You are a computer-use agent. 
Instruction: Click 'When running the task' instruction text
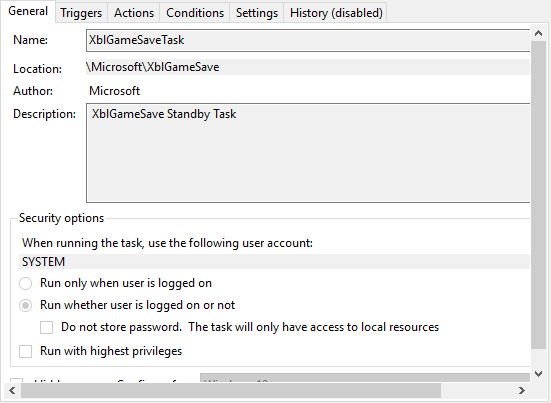coord(167,243)
